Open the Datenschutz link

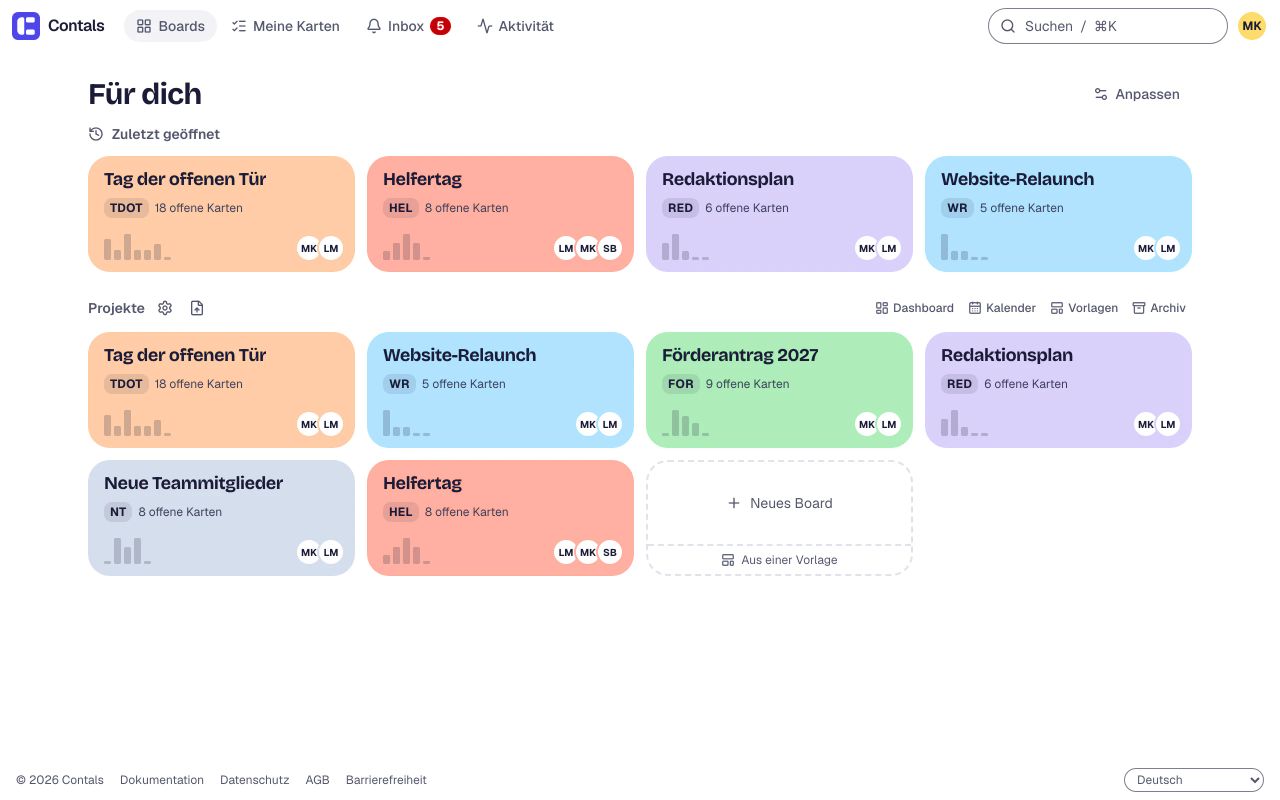click(x=255, y=780)
